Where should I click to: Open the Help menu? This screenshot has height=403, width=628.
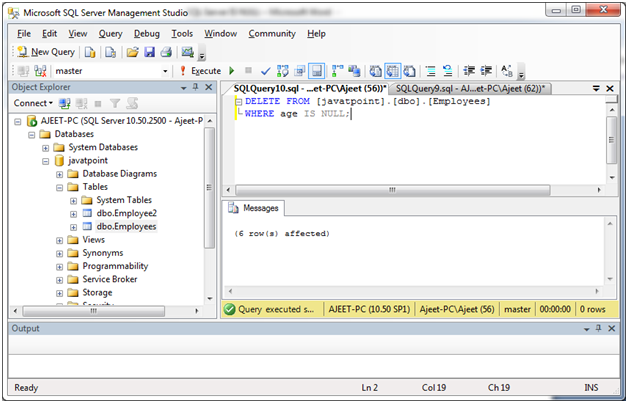[x=316, y=34]
